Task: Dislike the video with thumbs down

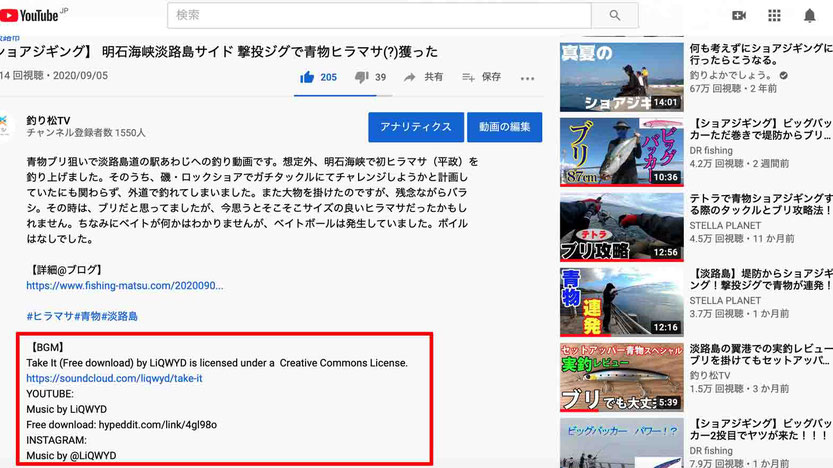Action: [x=361, y=78]
